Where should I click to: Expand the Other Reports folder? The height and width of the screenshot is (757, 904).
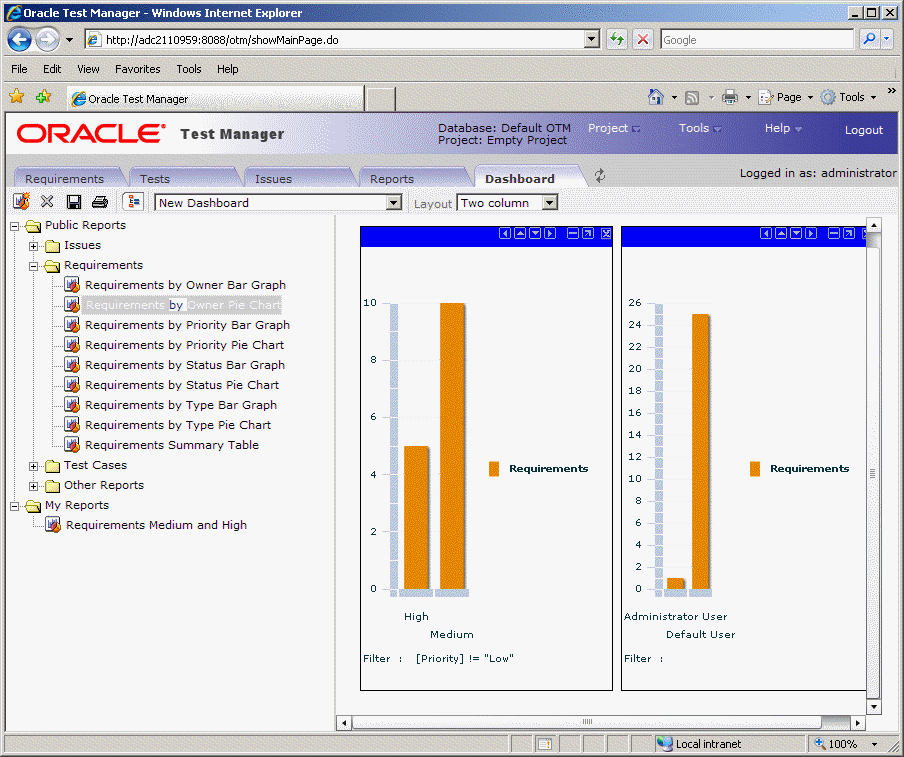[34, 487]
